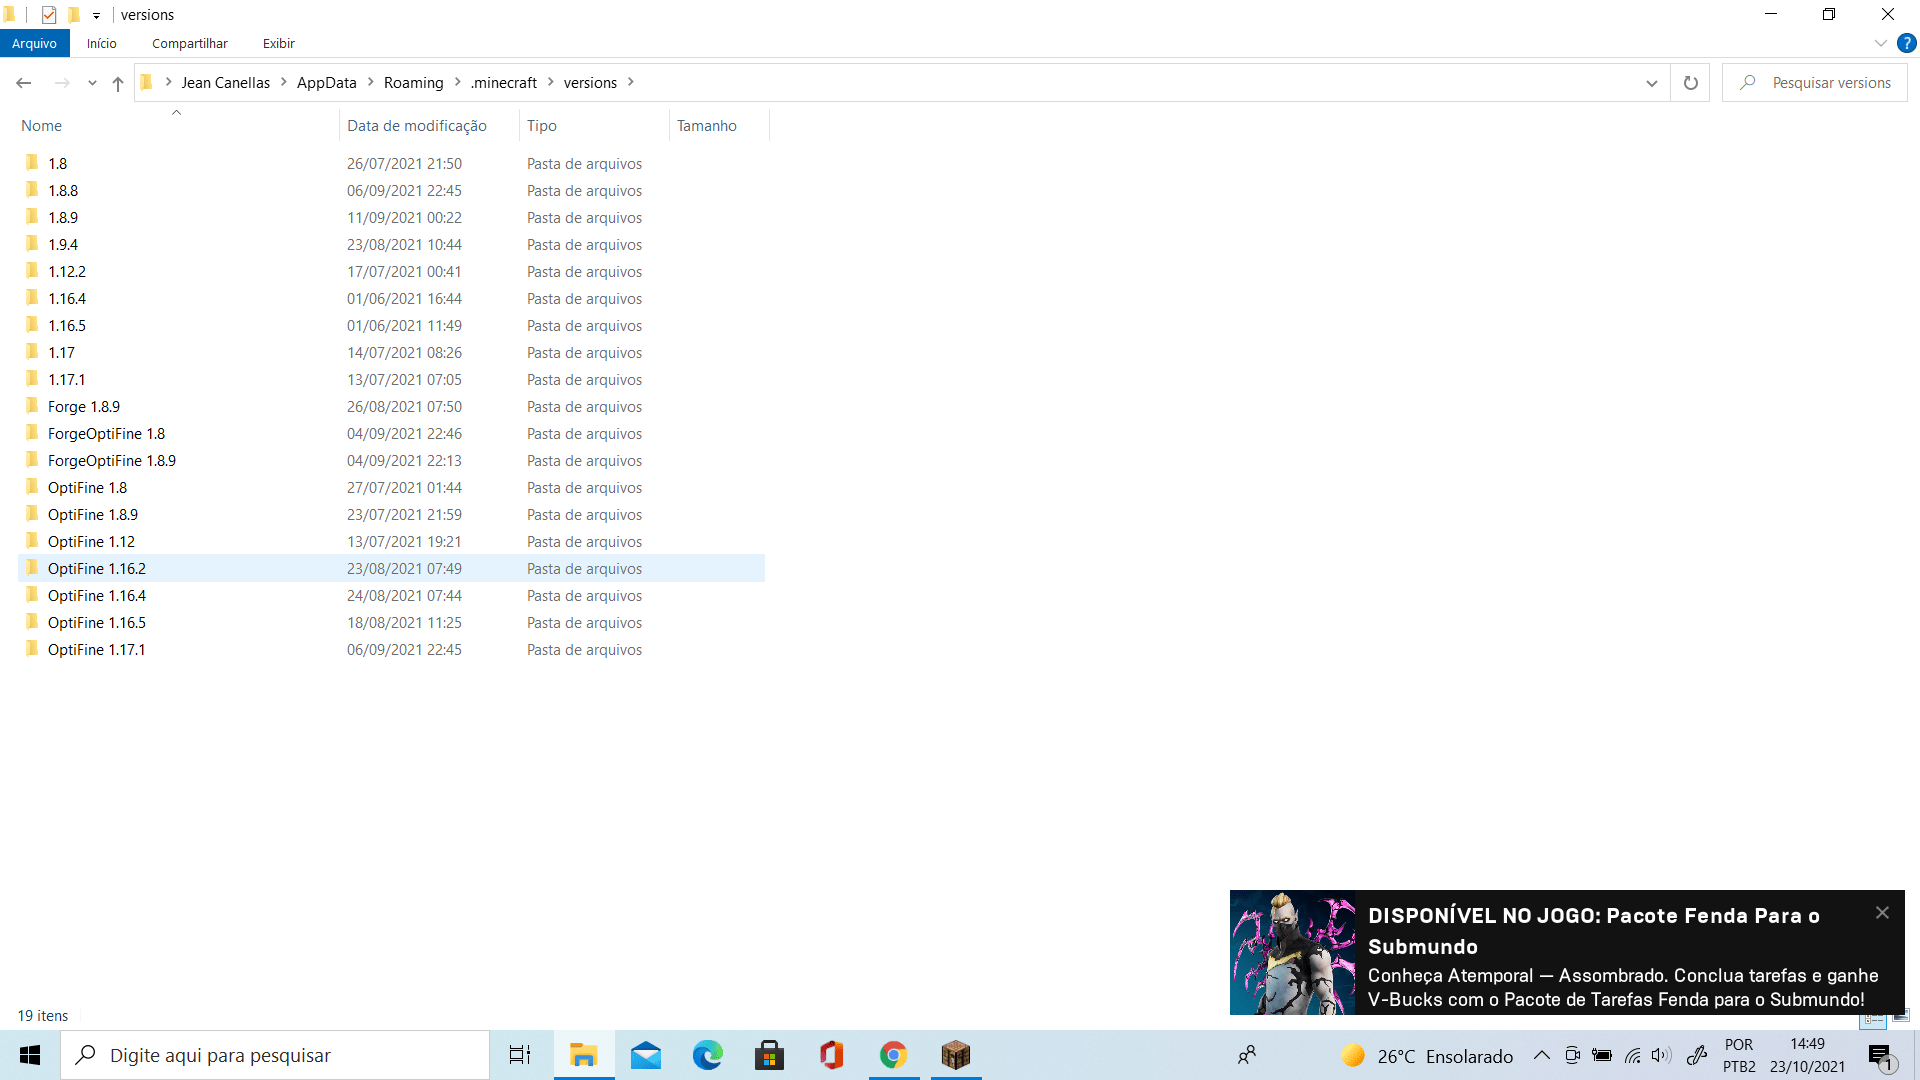The width and height of the screenshot is (1920, 1080).
Task: Go to .minecraft in the address path
Action: point(504,83)
